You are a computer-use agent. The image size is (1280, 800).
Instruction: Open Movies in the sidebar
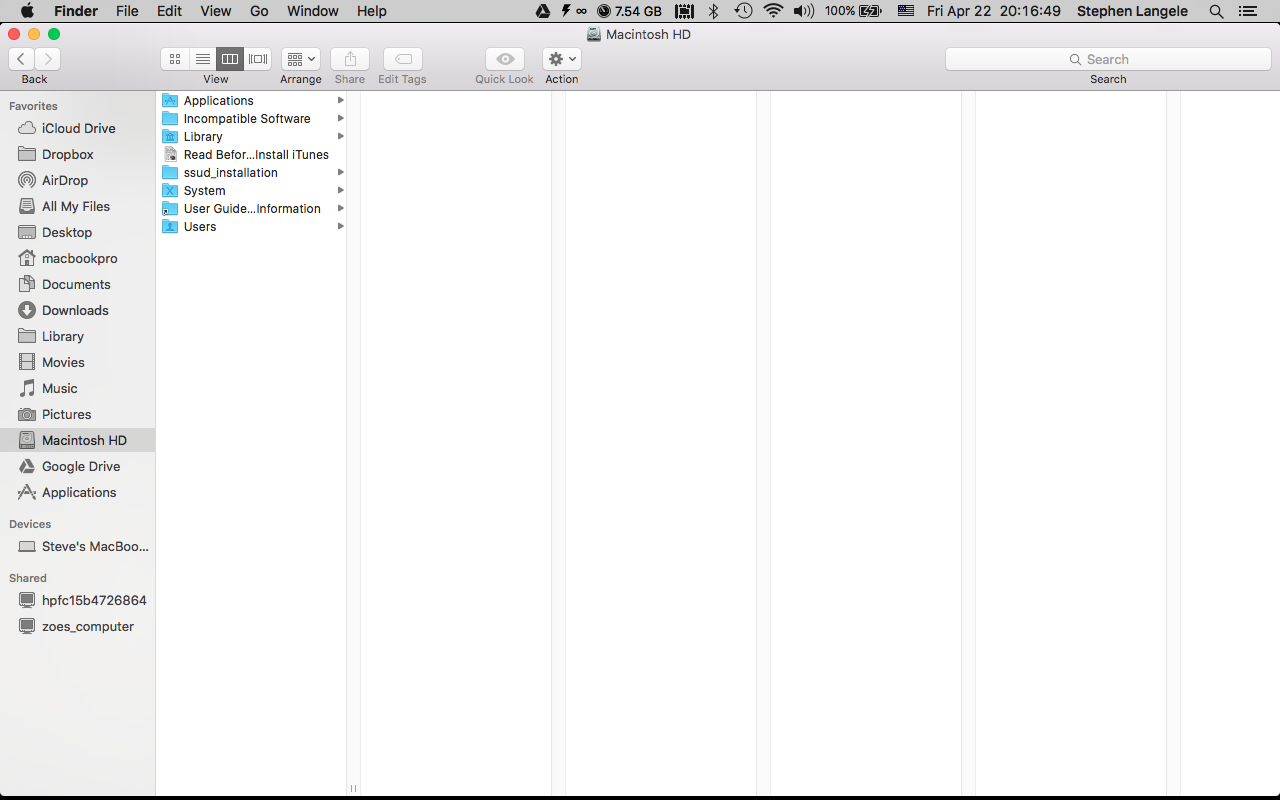(78, 362)
